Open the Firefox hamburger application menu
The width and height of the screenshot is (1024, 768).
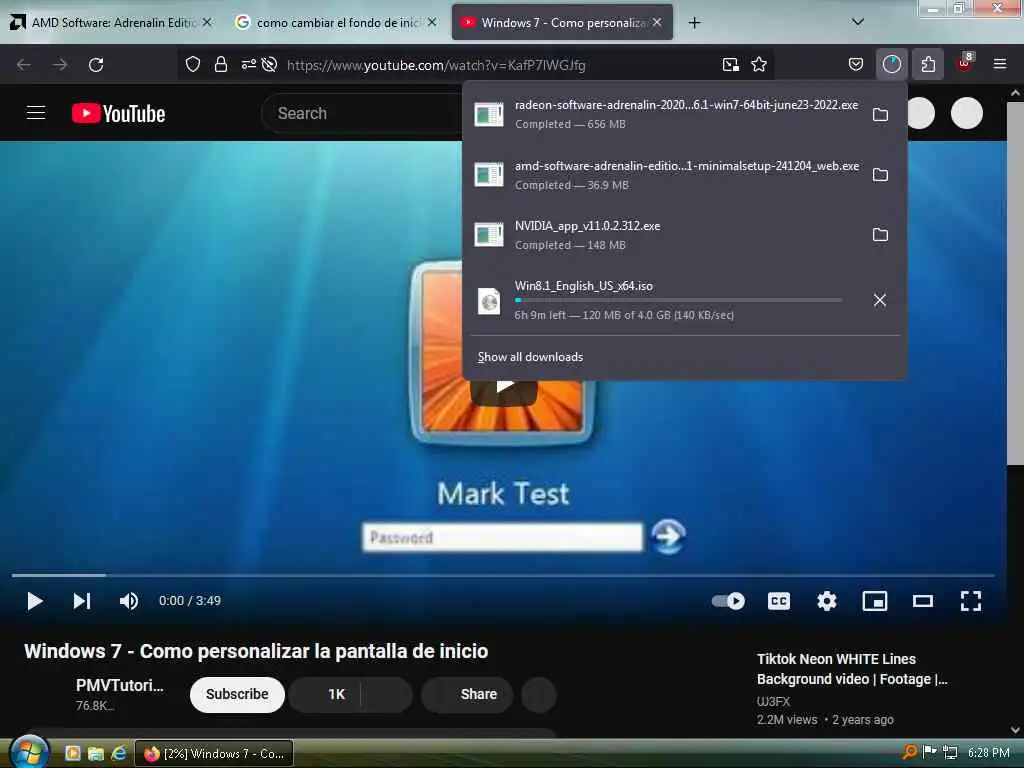pyautogui.click(x=1000, y=65)
